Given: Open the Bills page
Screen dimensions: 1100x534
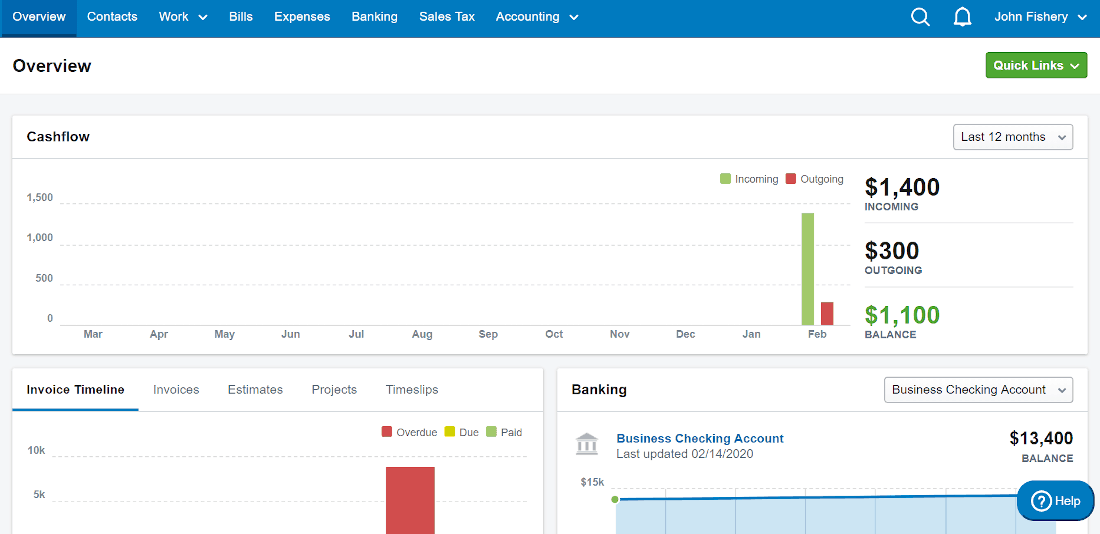Looking at the screenshot, I should click(241, 17).
